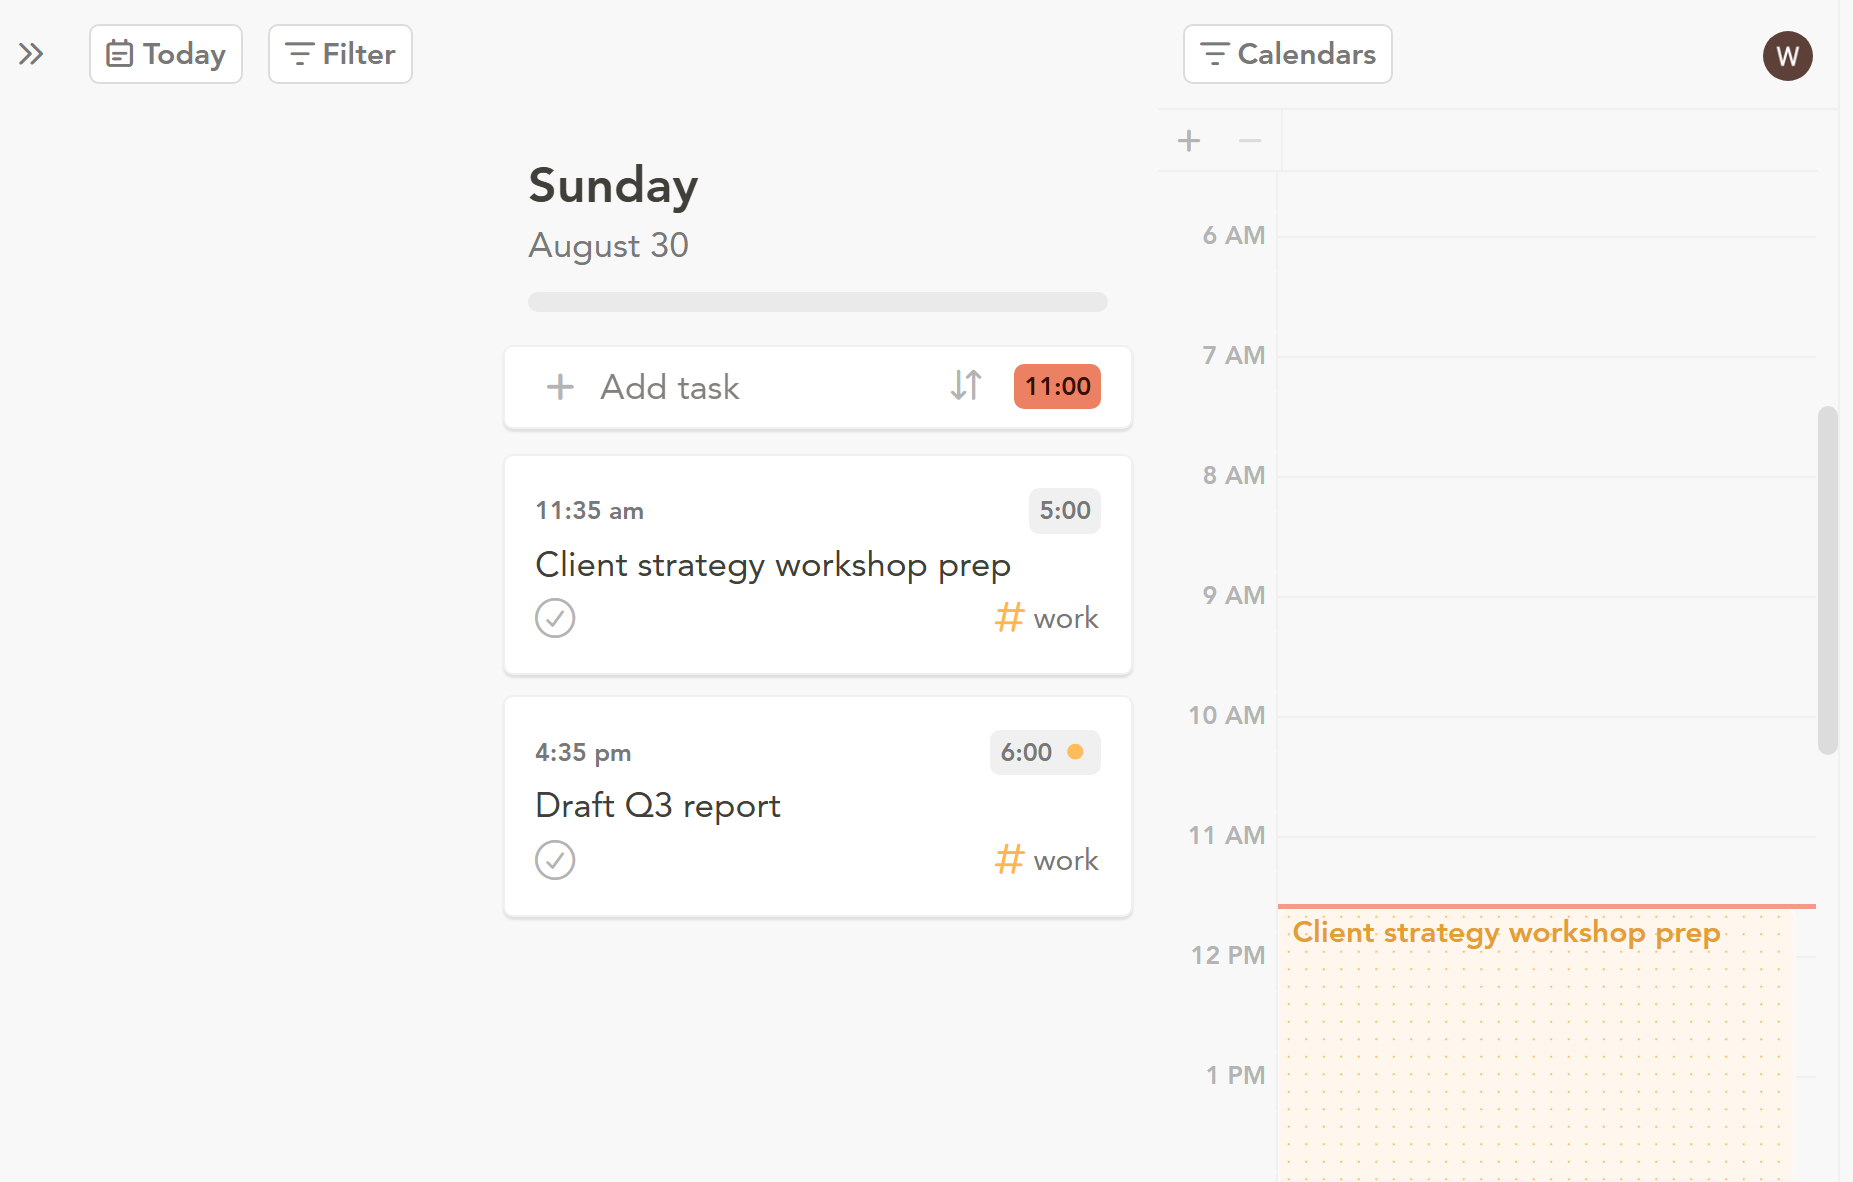1853x1182 pixels.
Task: Click the #work channel tag on workshop prep task
Action: [x=1047, y=618]
